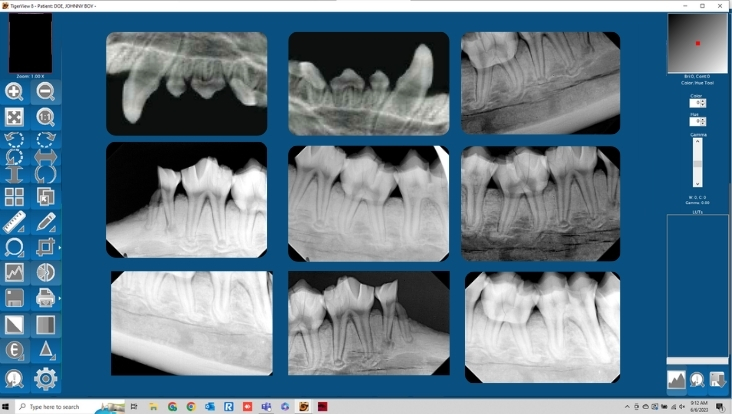Open the bottom-right molar radiograph

point(542,327)
